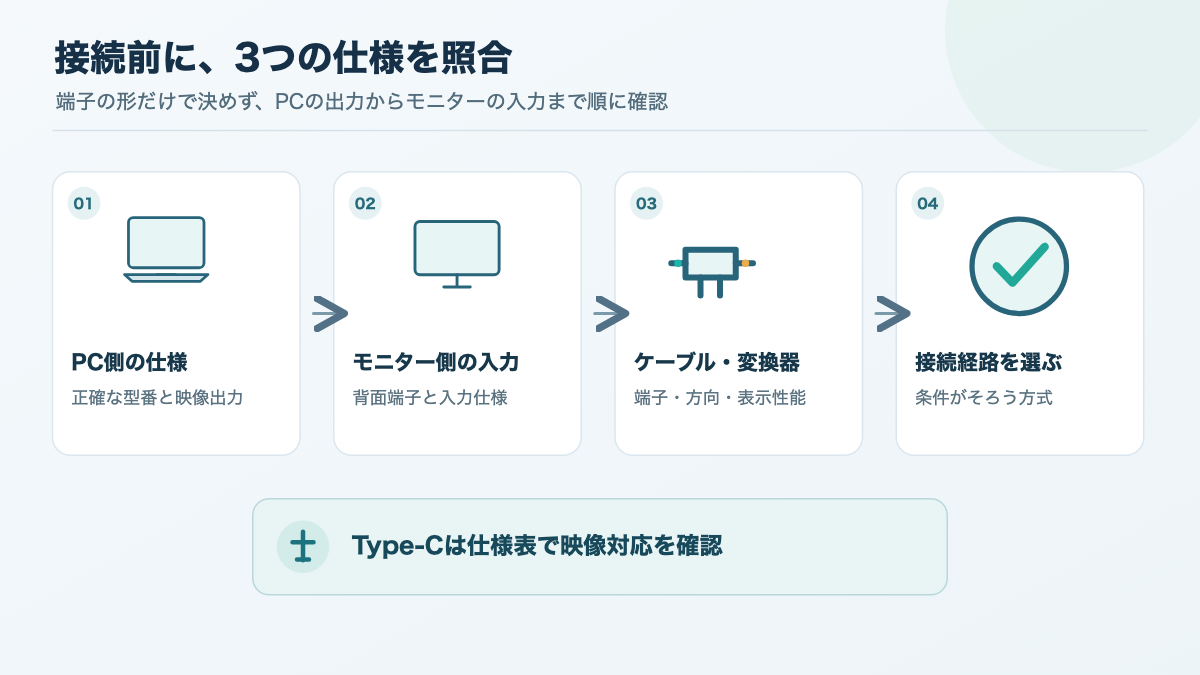Screen dimensions: 1200x675
Task: Click the text 'Type-Cは仕様表で映像対応を確認'
Action: (536, 546)
